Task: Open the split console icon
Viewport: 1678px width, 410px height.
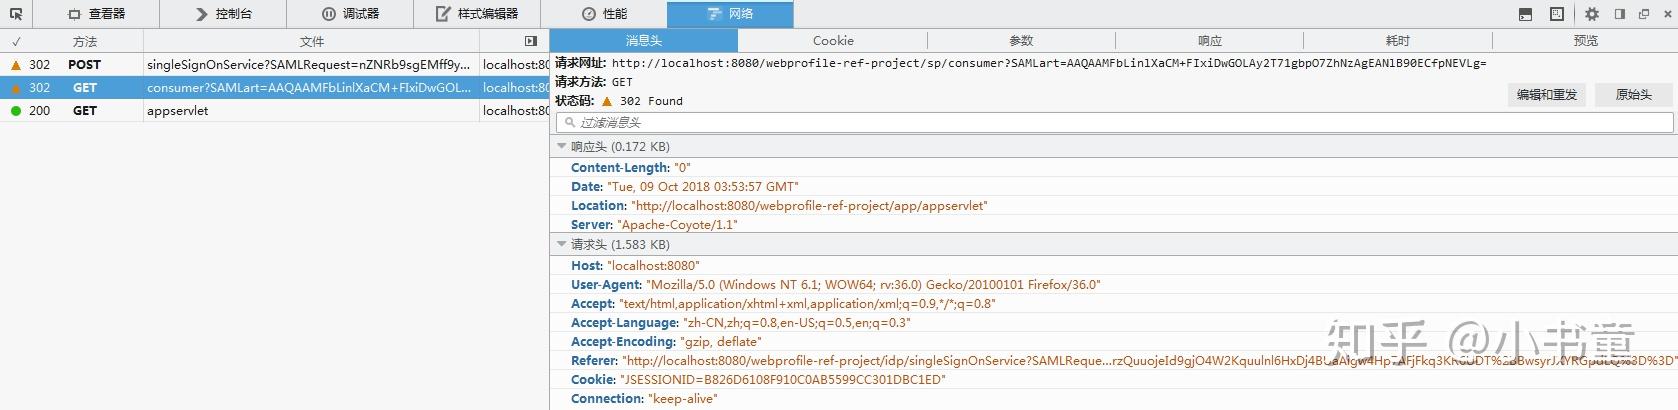Action: click(1525, 14)
